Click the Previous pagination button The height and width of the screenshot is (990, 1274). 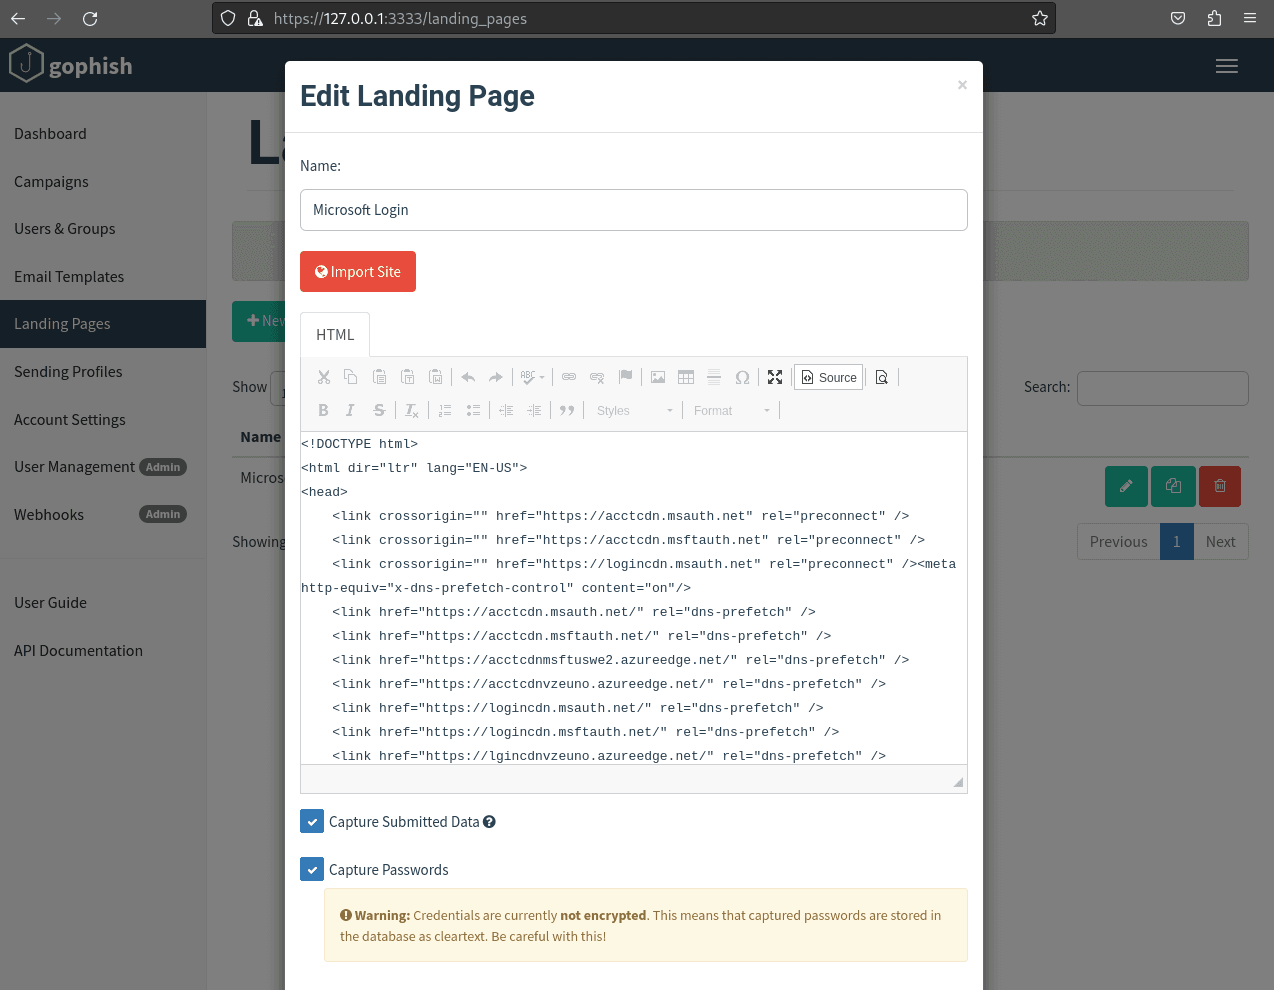(x=1118, y=542)
